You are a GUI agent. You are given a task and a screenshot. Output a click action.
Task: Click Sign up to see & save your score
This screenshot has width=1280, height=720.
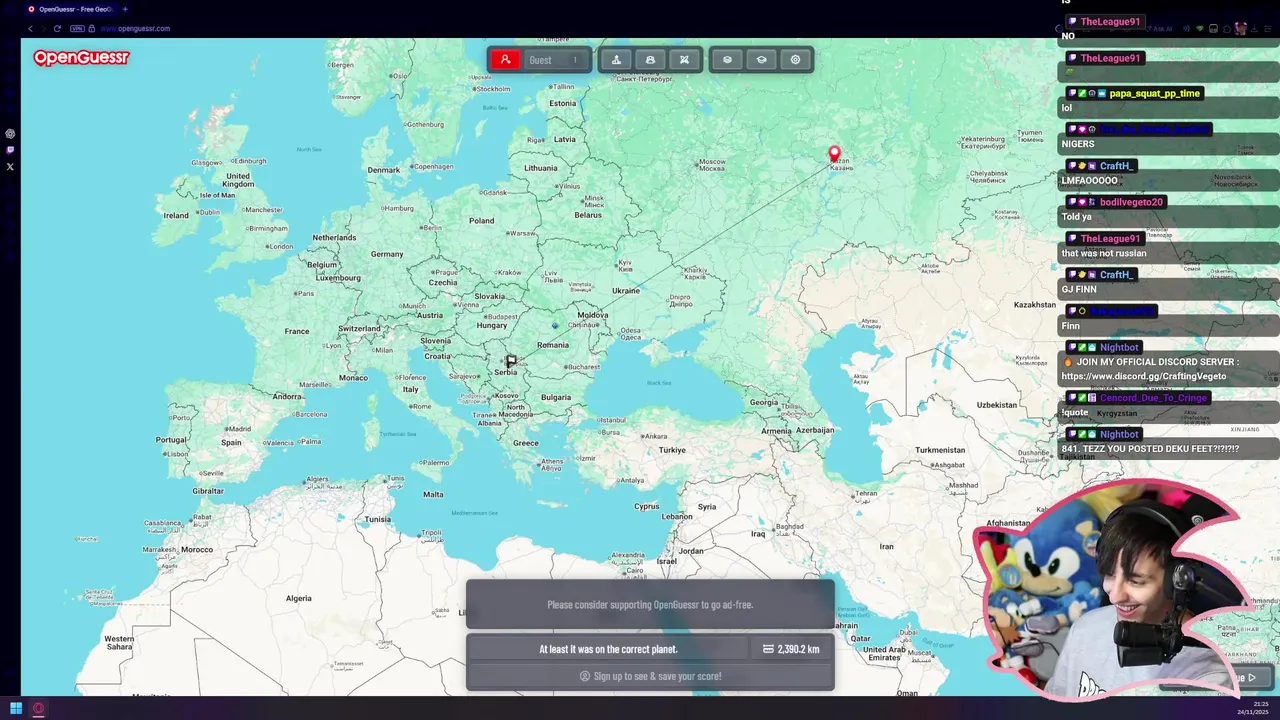pyautogui.click(x=650, y=676)
